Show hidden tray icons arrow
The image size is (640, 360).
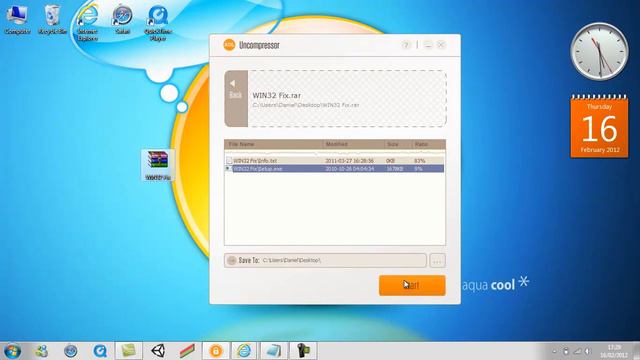click(554, 351)
